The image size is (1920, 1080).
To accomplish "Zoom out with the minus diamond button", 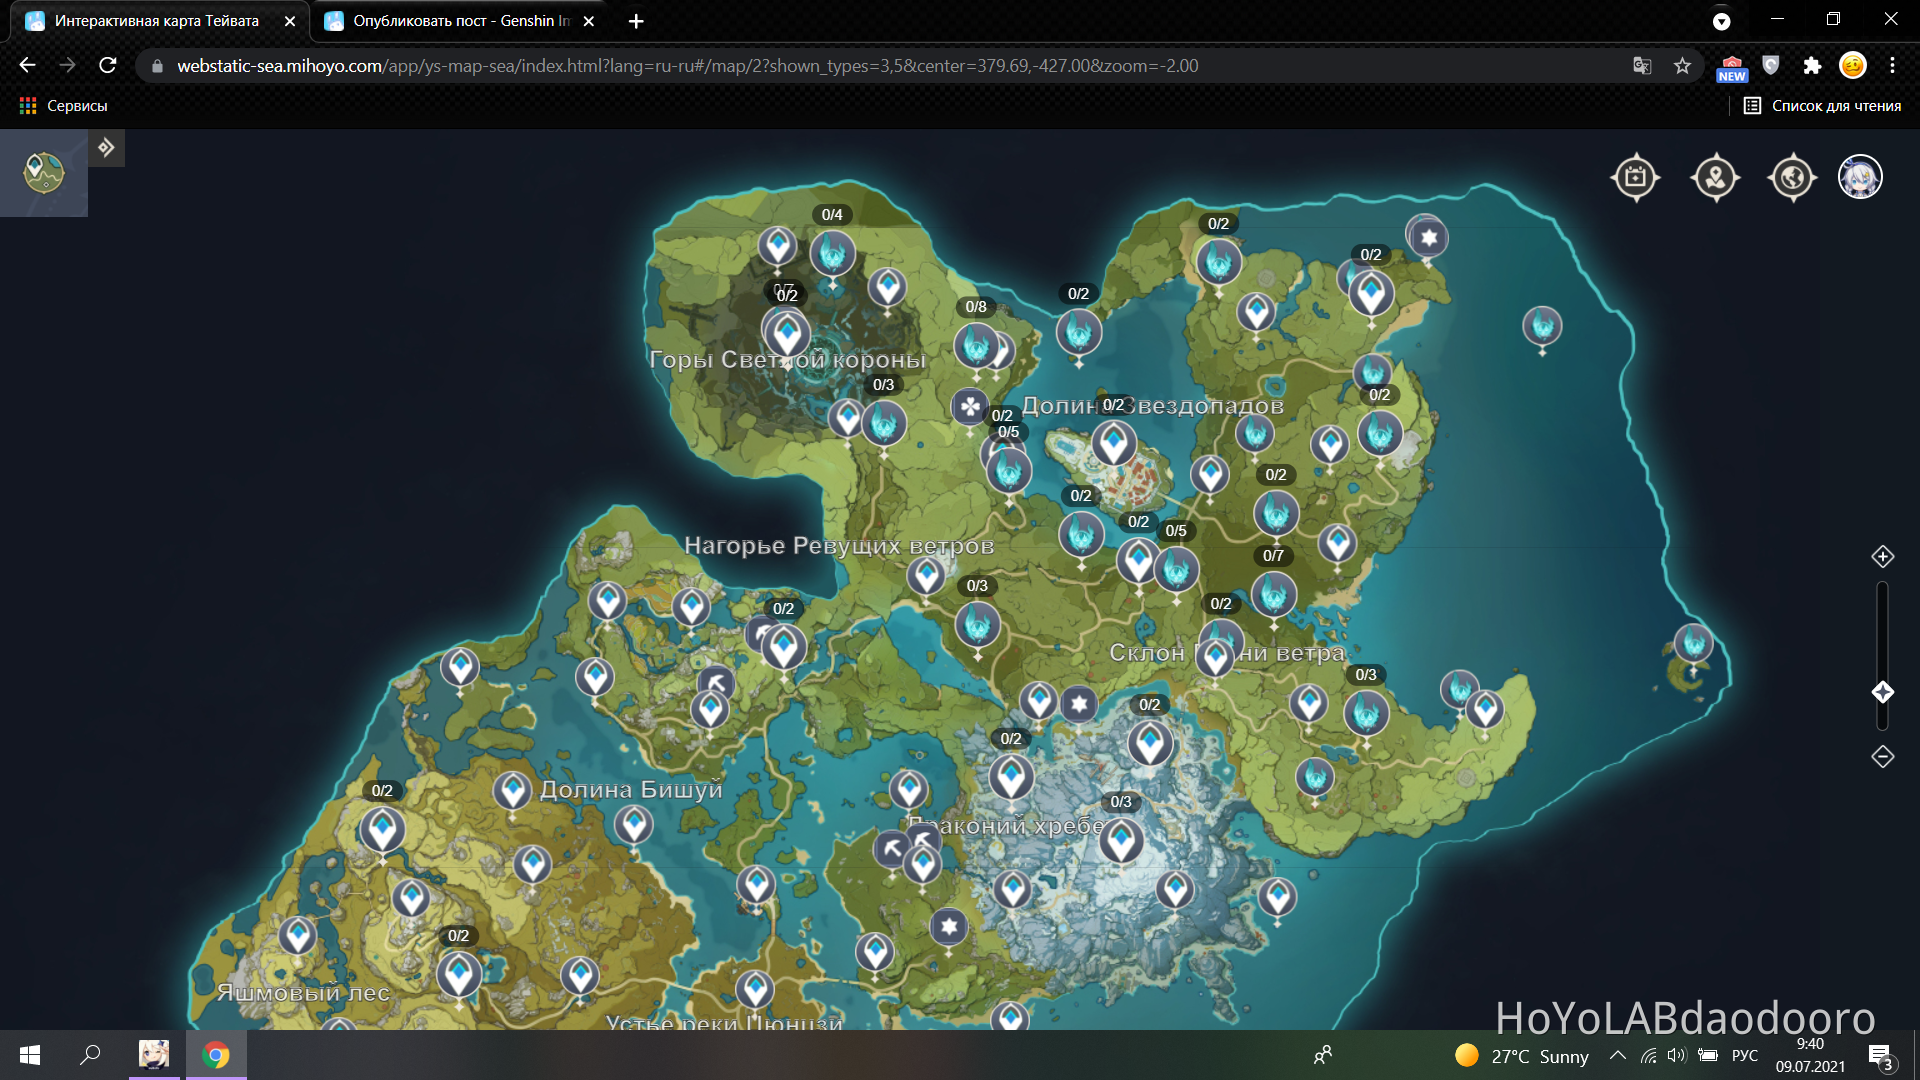I will [x=1883, y=757].
